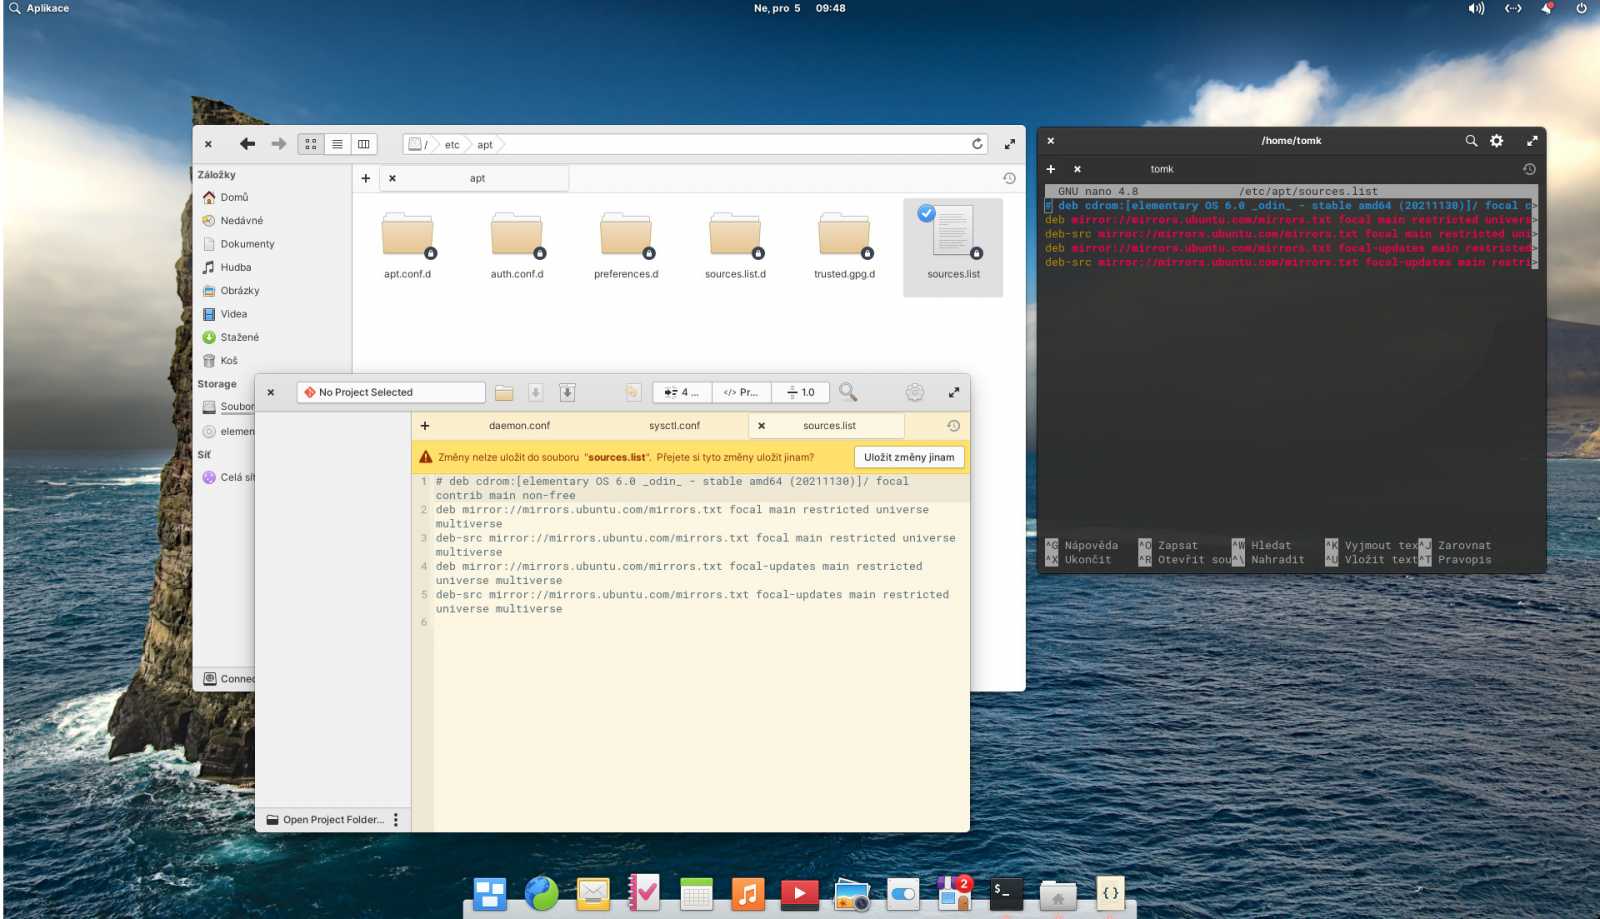This screenshot has height=919, width=1600.
Task: Open closed-tabs history in Files
Action: click(x=1009, y=178)
